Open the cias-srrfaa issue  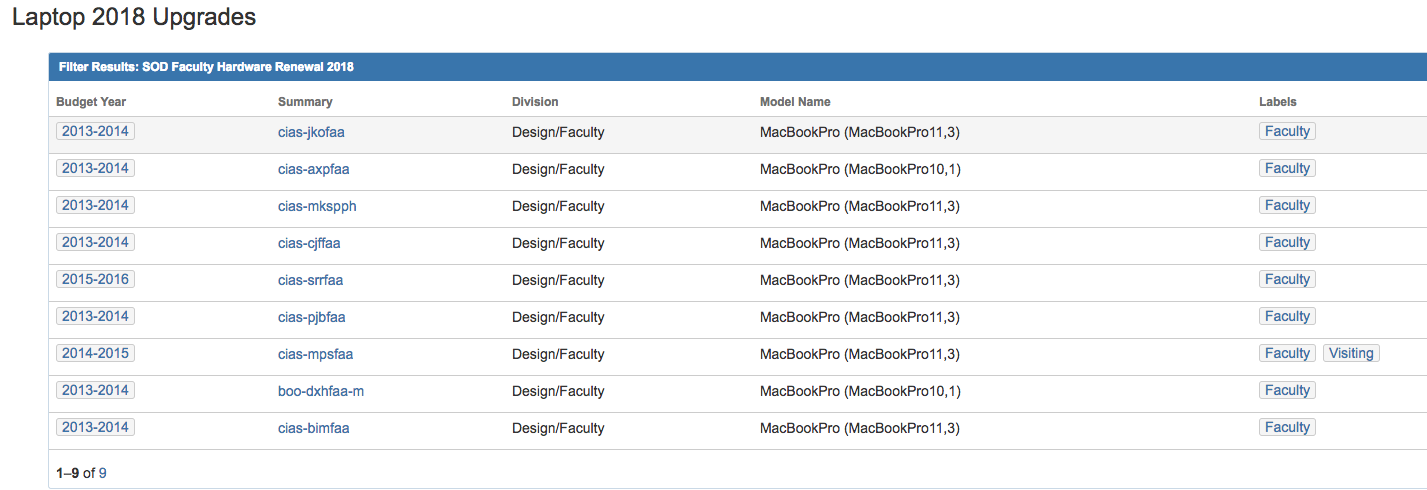310,280
